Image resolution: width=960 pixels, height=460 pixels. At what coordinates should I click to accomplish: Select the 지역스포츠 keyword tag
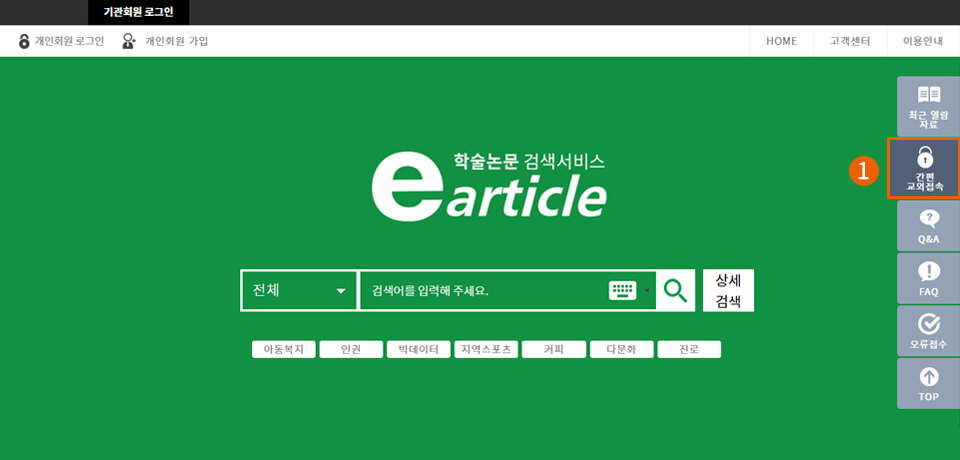coord(486,350)
